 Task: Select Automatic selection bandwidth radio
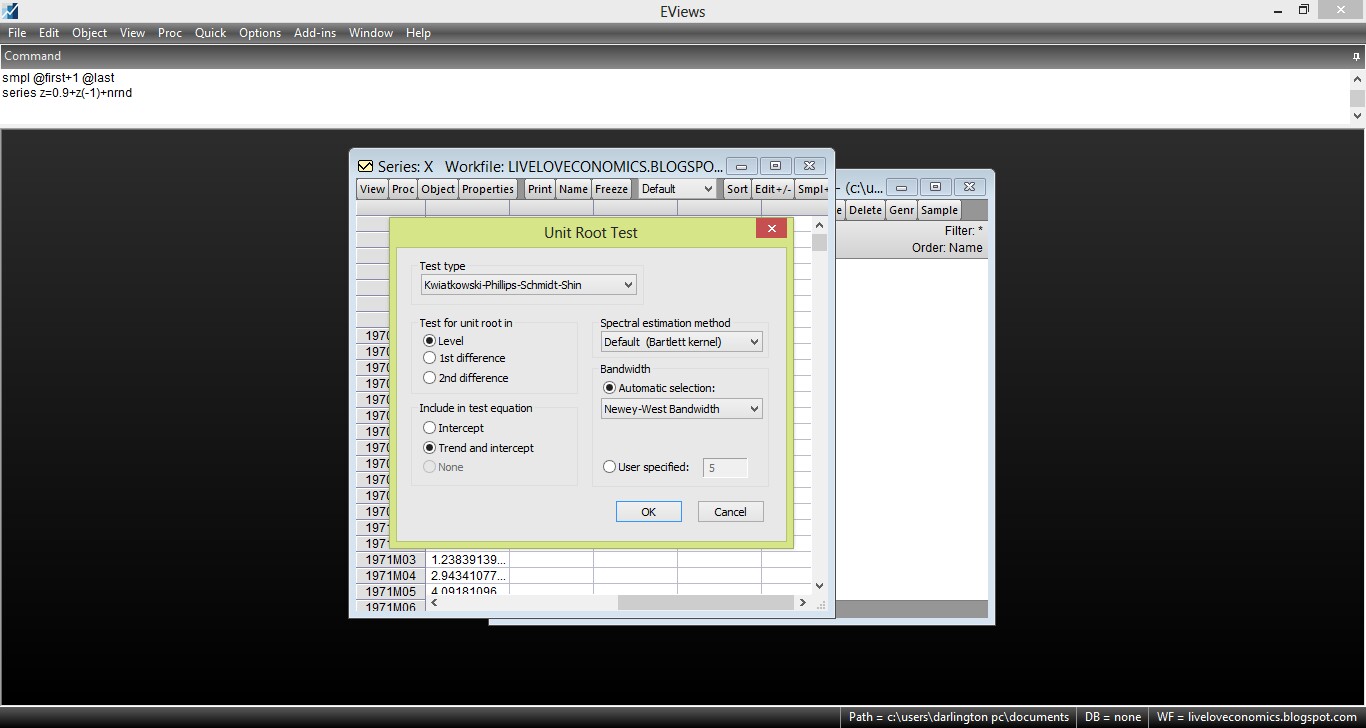pyautogui.click(x=610, y=388)
